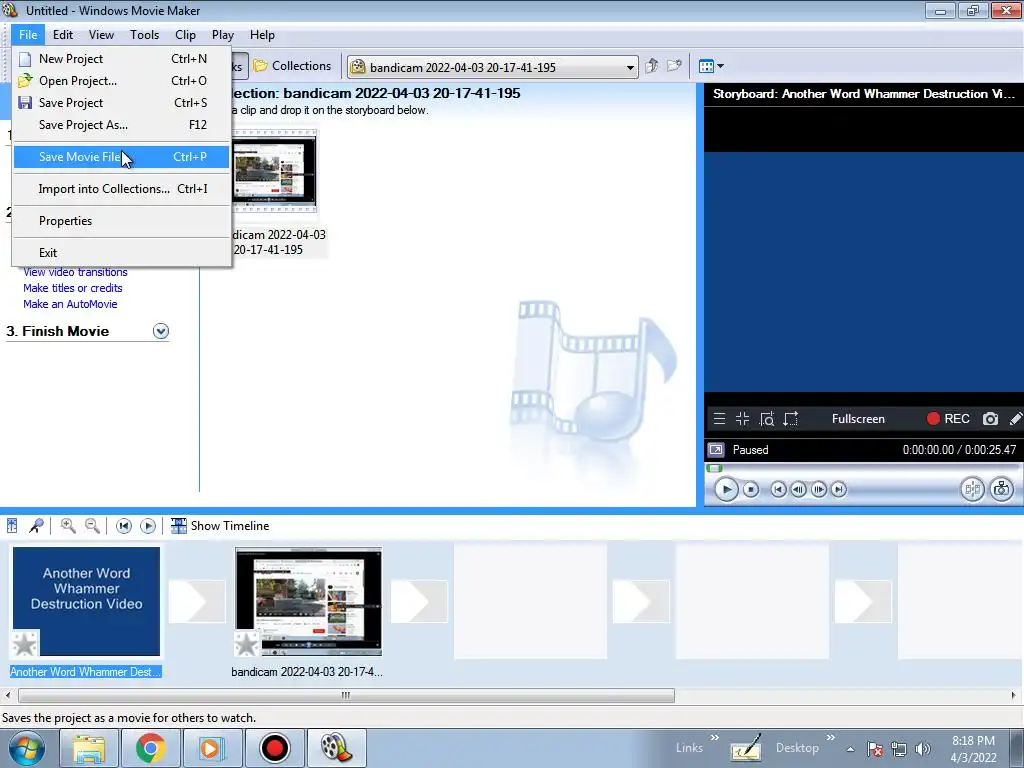This screenshot has height=768, width=1024.
Task: Step to the next frame
Action: (x=818, y=489)
